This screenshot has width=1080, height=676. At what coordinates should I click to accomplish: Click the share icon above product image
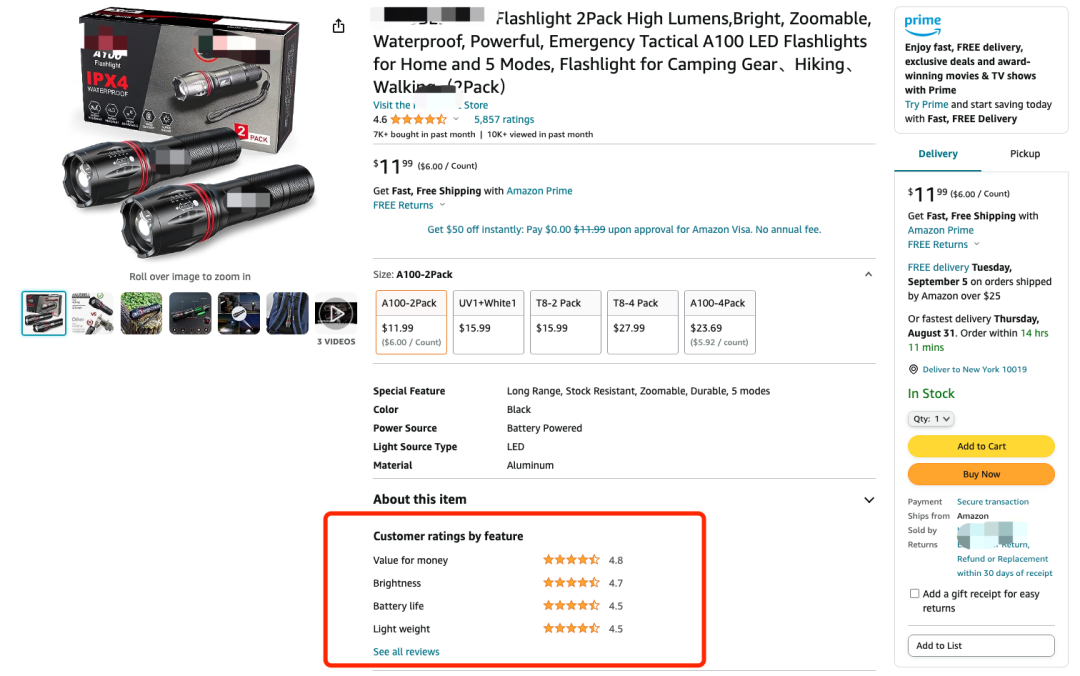tap(338, 26)
